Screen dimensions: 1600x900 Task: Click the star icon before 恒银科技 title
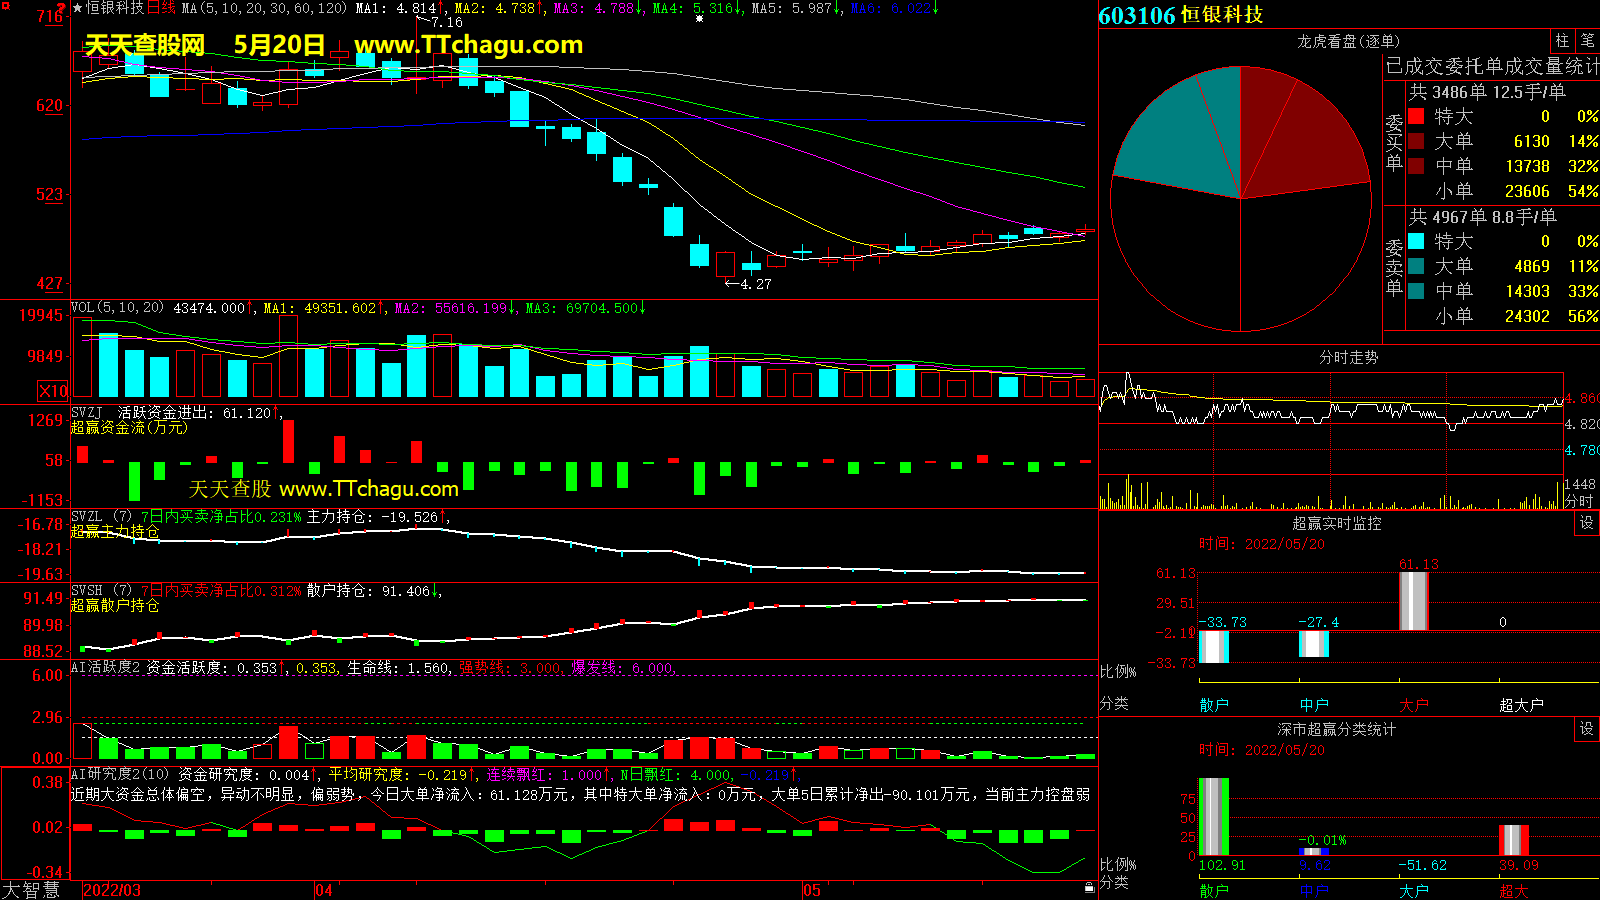coord(78,8)
